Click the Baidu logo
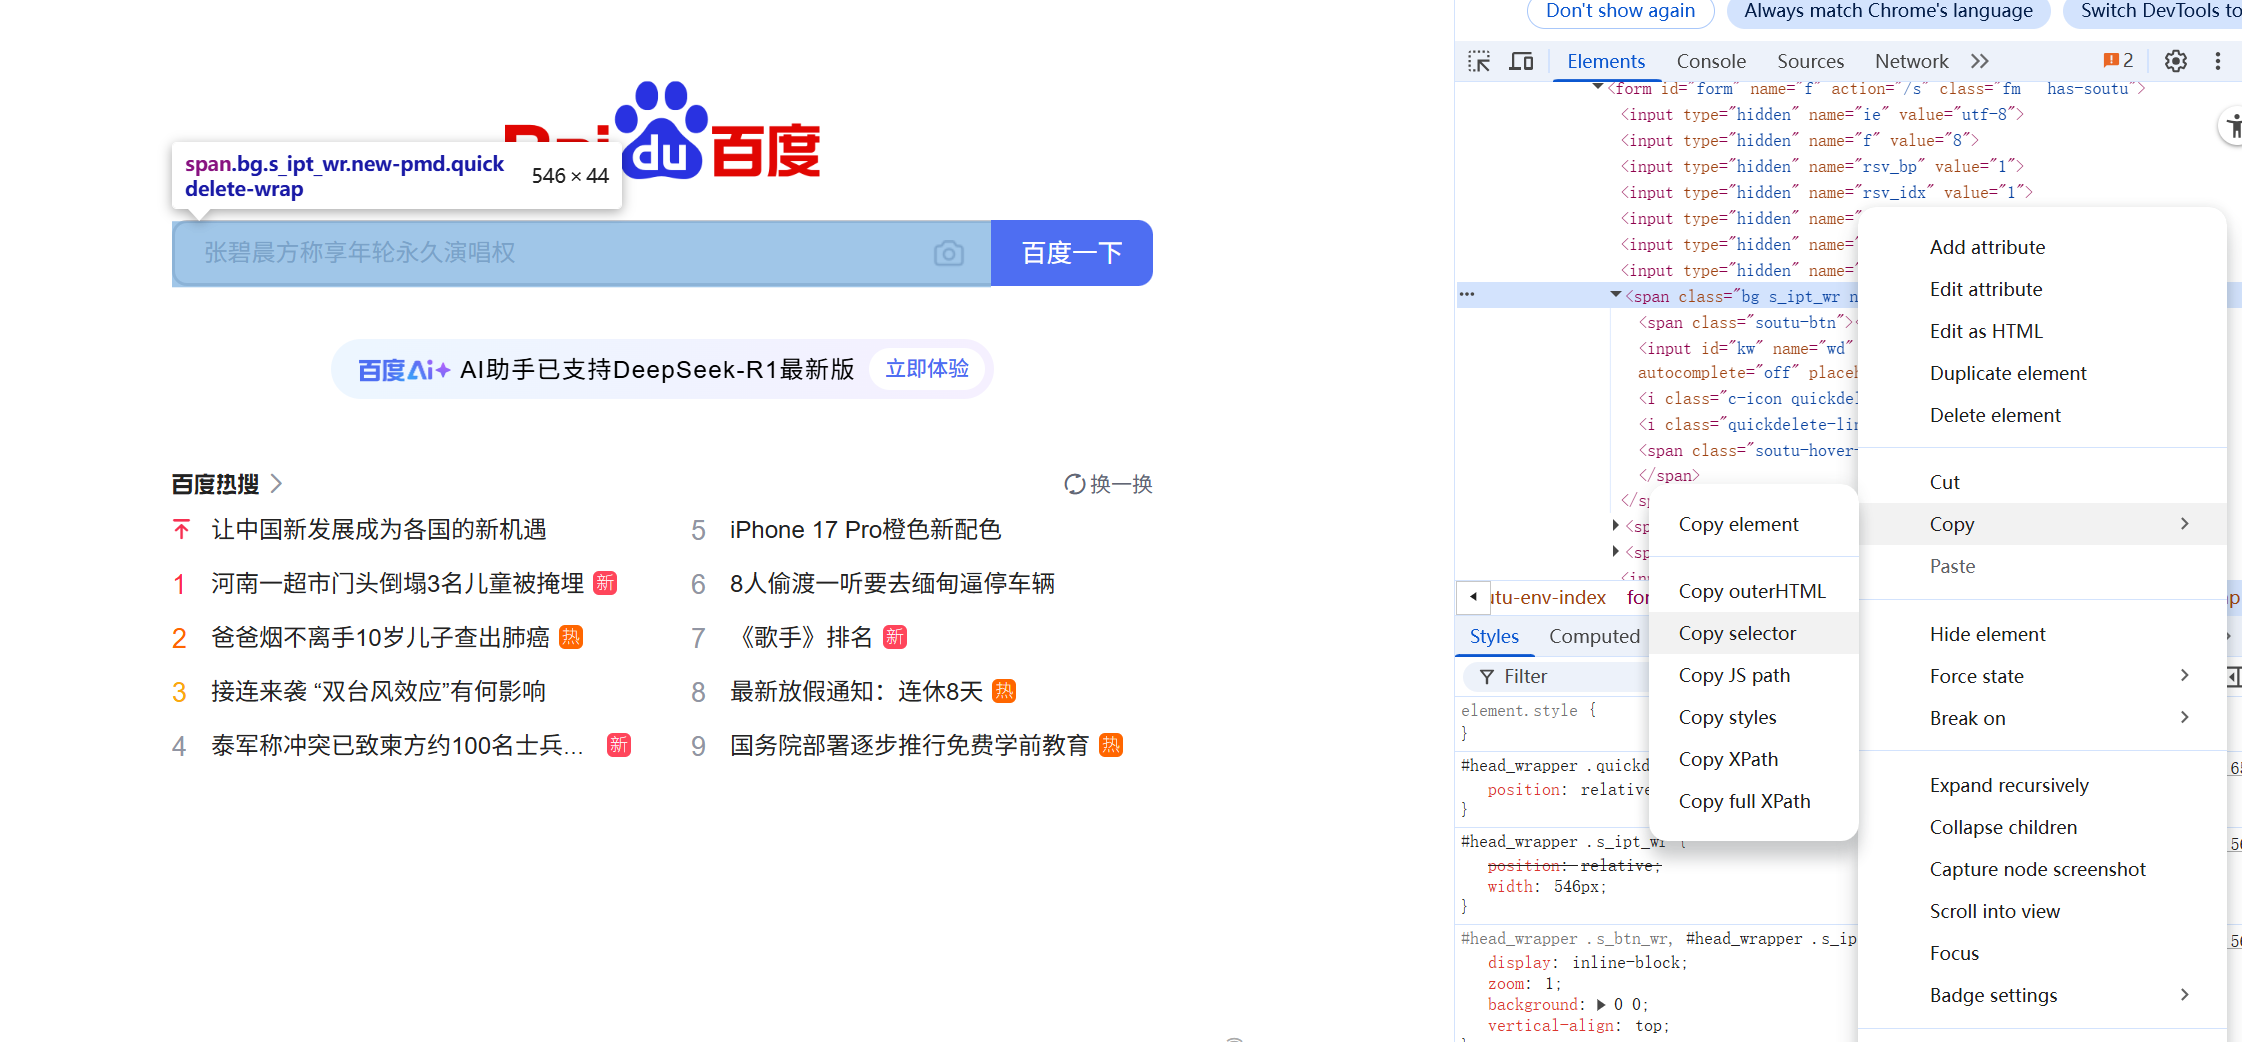The width and height of the screenshot is (2242, 1042). pyautogui.click(x=662, y=130)
